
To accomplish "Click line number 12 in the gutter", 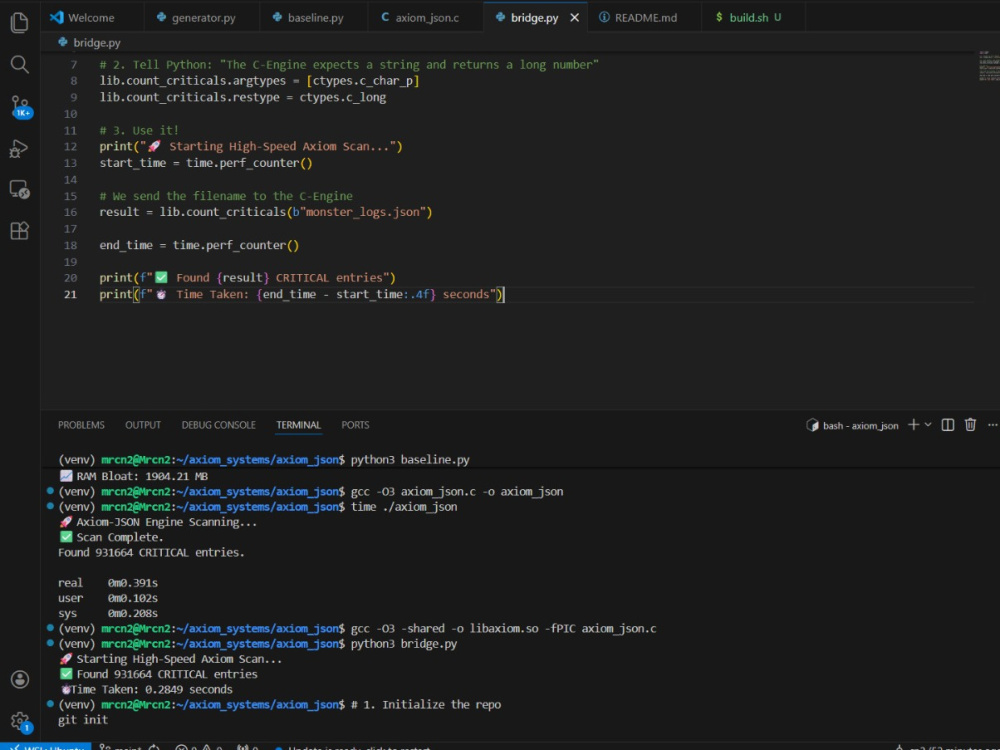I will pyautogui.click(x=70, y=147).
